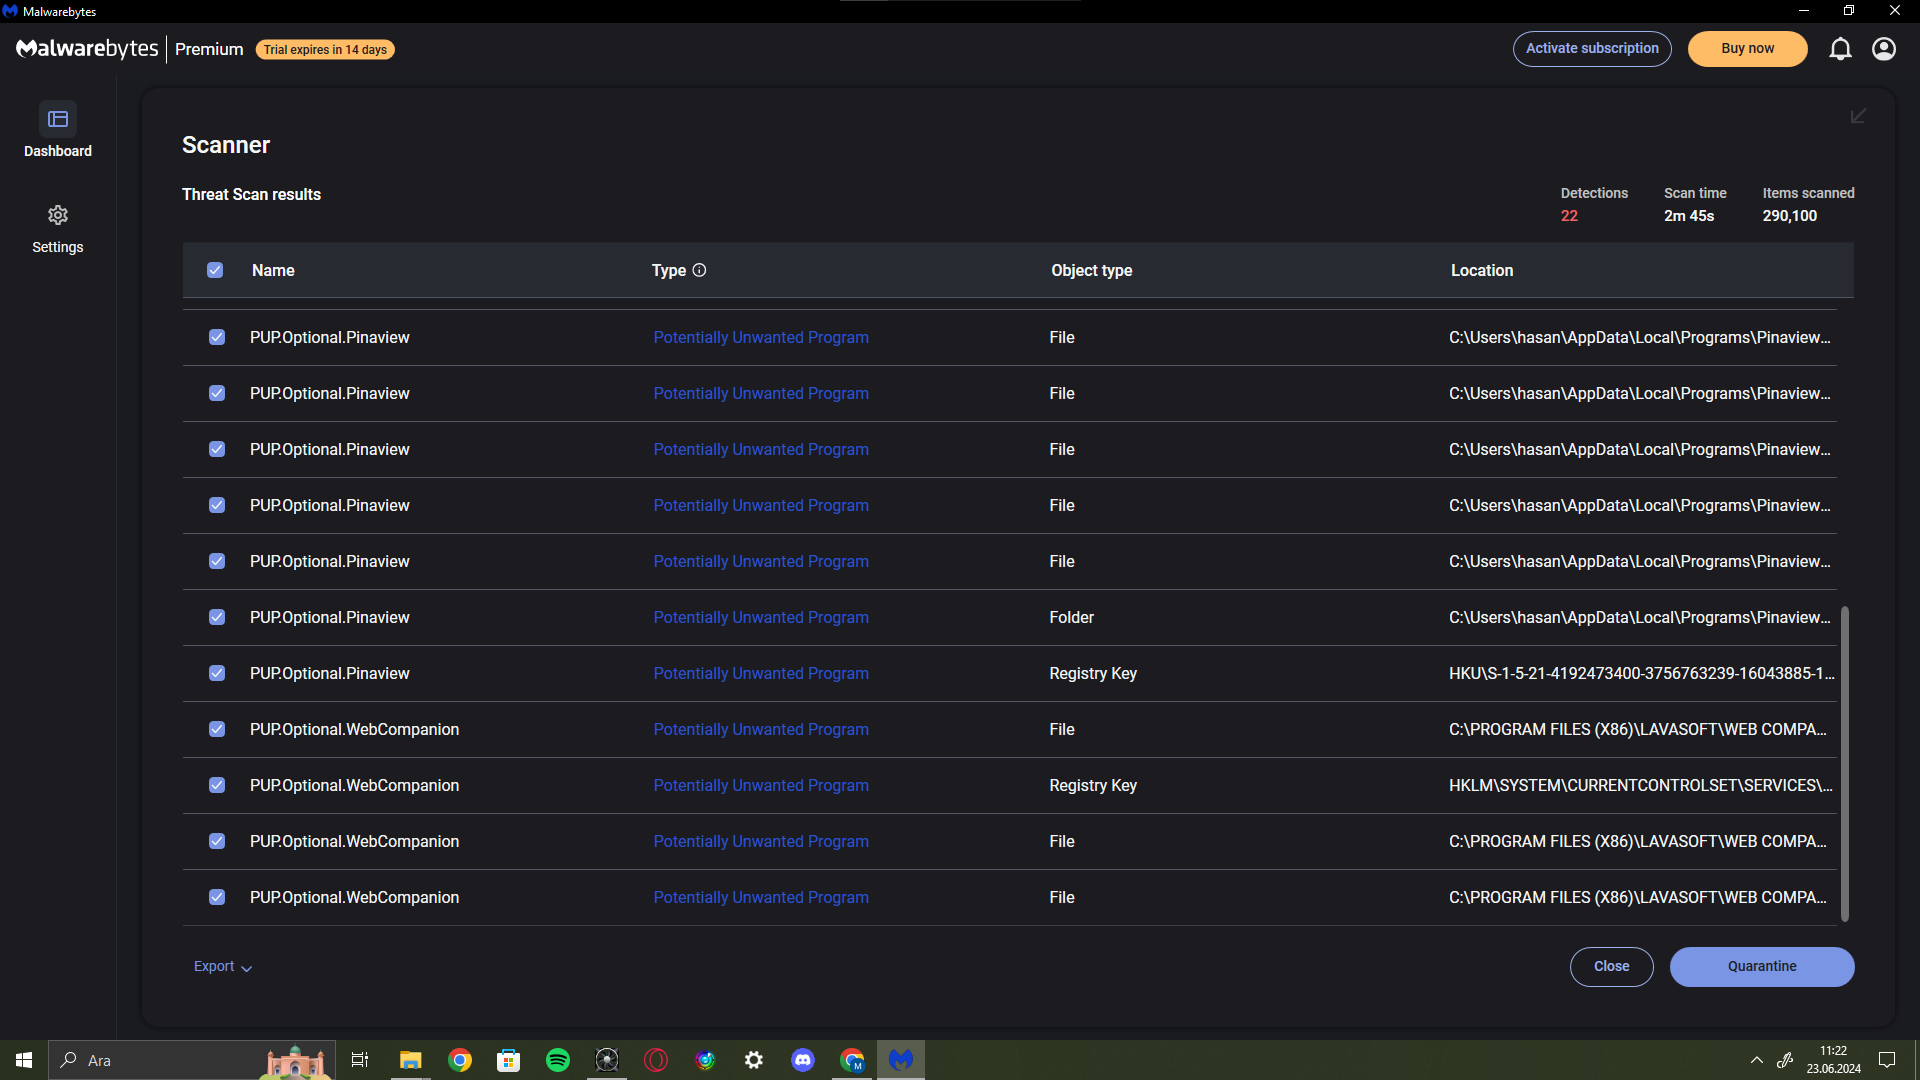Image resolution: width=1920 pixels, height=1080 pixels.
Task: Open the notifications bell icon
Action: [x=1840, y=49]
